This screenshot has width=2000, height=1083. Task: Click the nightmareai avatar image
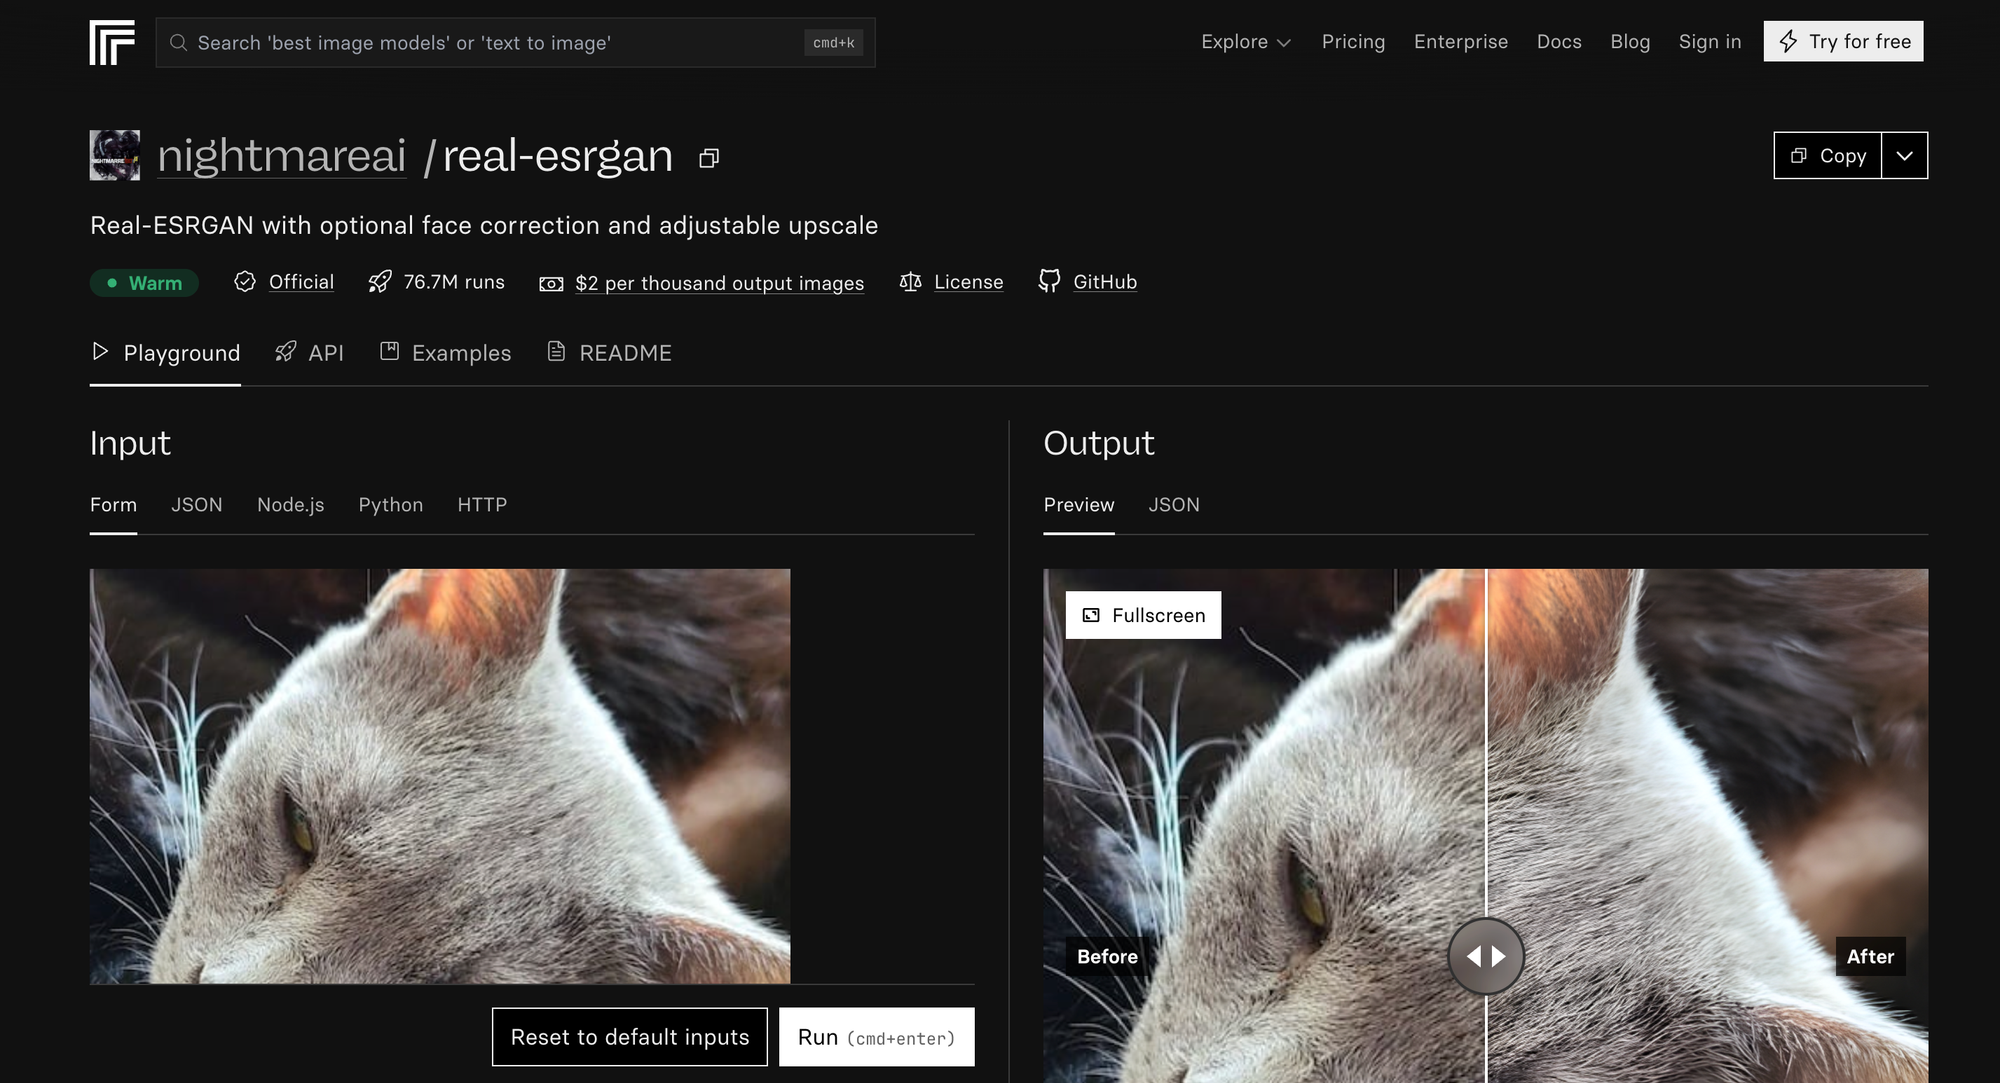click(115, 155)
